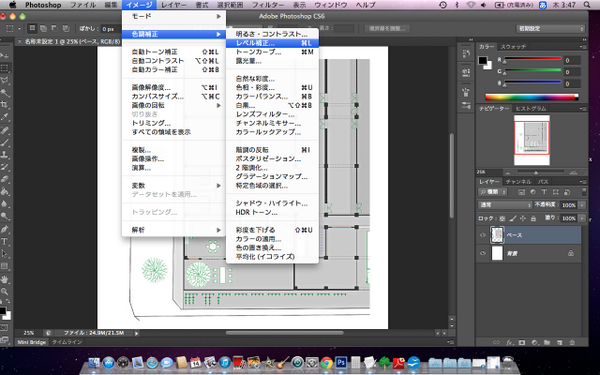The width and height of the screenshot is (600, 375).
Task: Choose 色相・彩度 menu item
Action: (272, 88)
